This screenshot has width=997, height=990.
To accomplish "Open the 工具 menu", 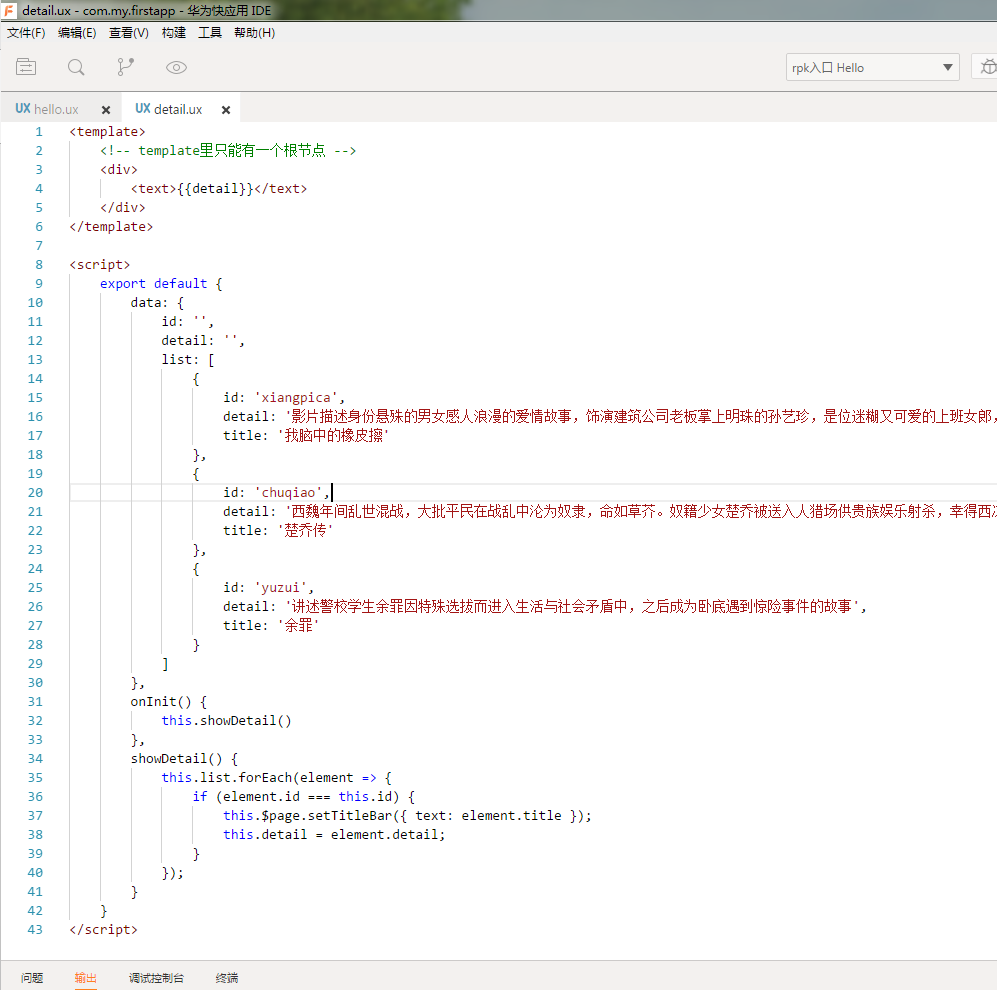I will click(210, 33).
